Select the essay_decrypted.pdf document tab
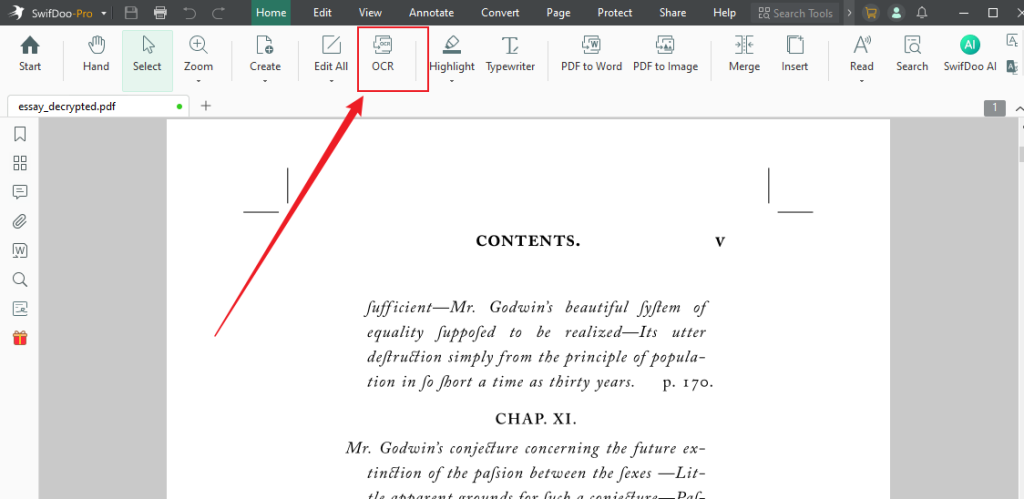The width and height of the screenshot is (1024, 499). (x=98, y=106)
